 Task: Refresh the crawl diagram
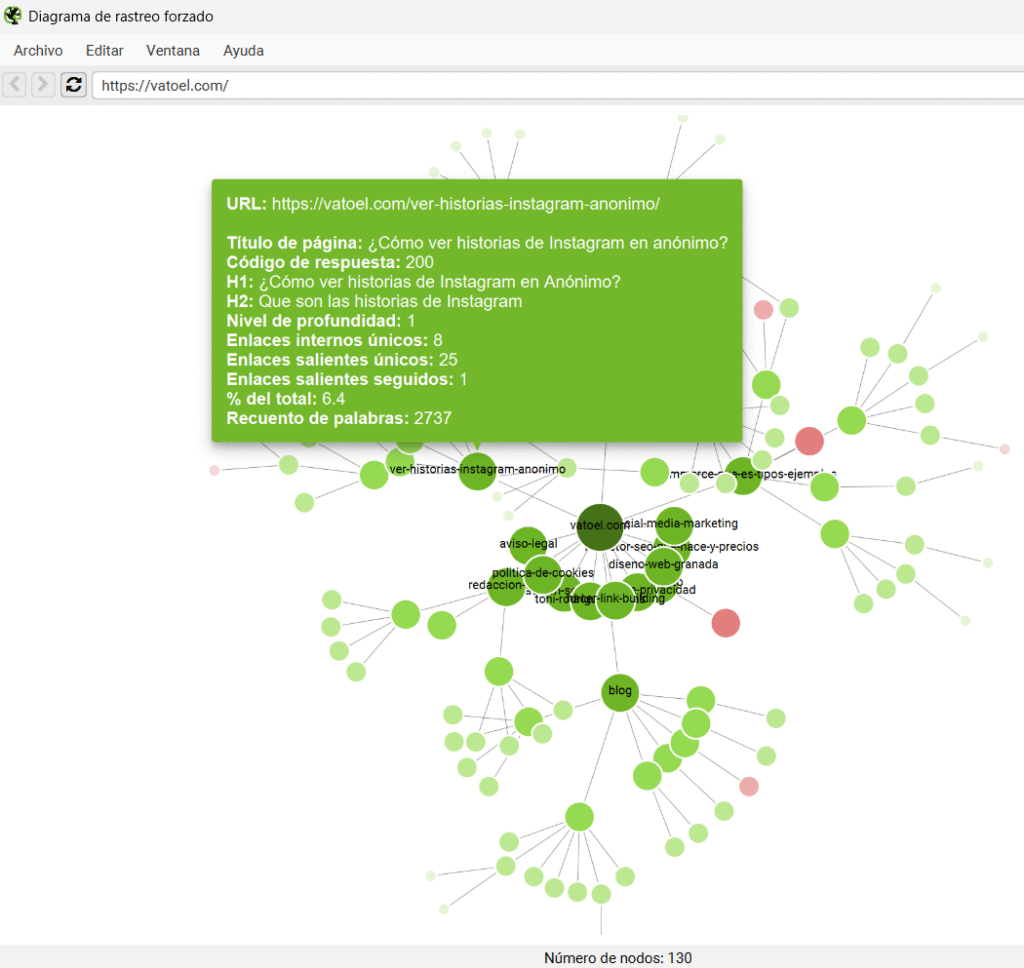point(73,85)
